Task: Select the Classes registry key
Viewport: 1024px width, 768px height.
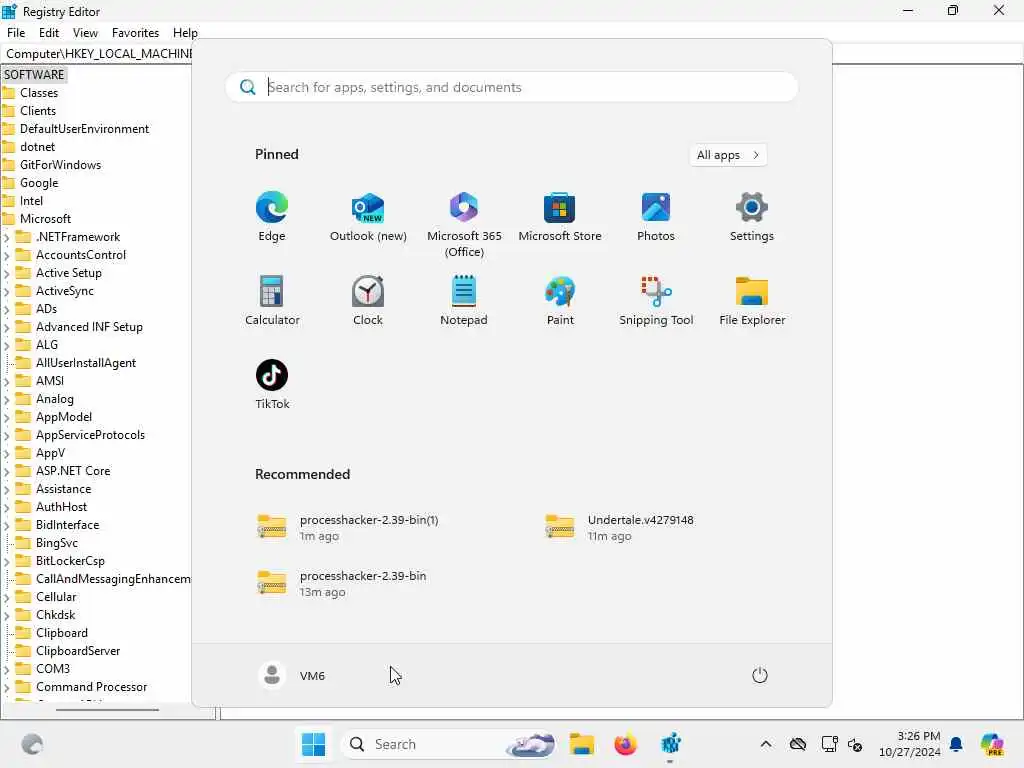Action: 39,93
